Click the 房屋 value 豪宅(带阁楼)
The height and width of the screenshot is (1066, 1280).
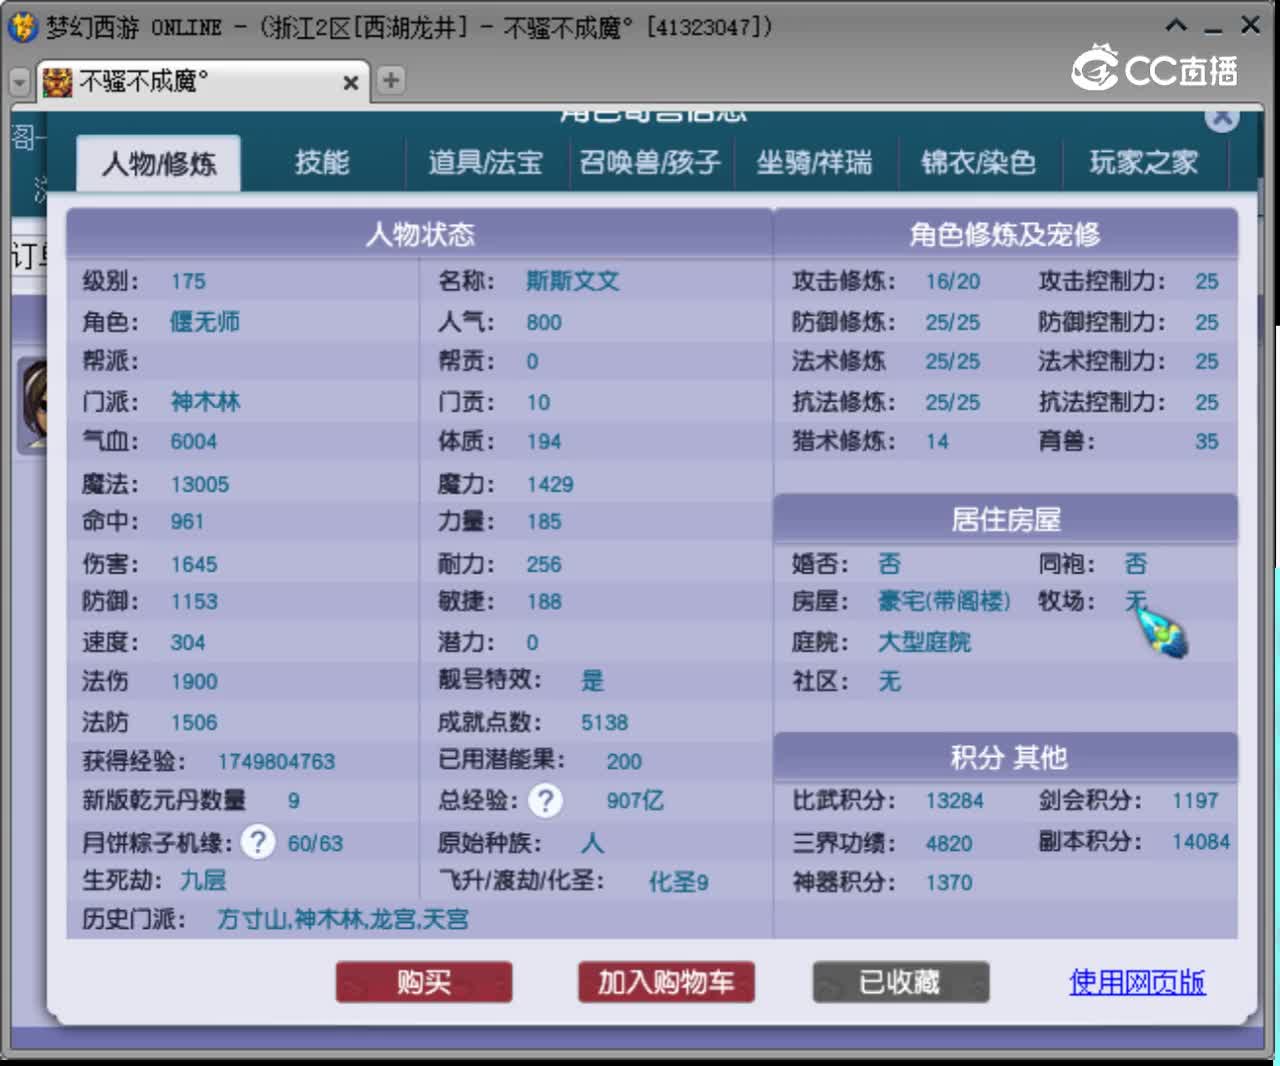pos(944,601)
